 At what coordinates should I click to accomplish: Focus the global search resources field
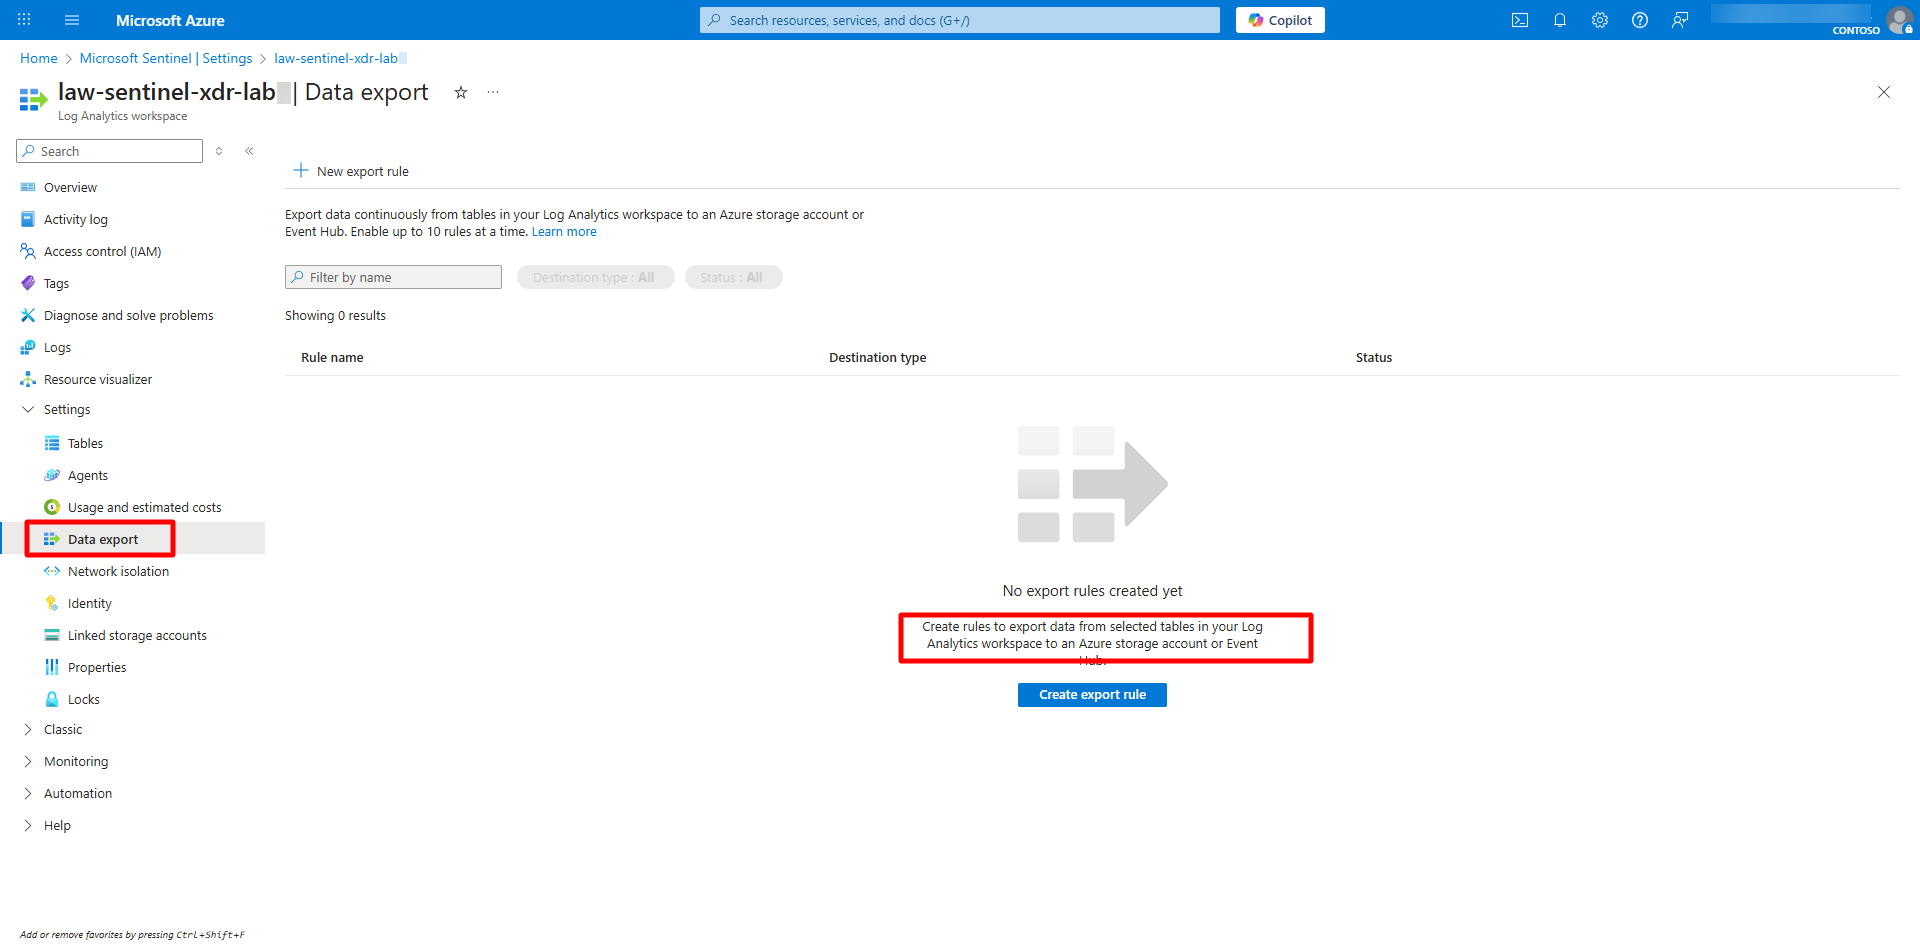(x=960, y=20)
